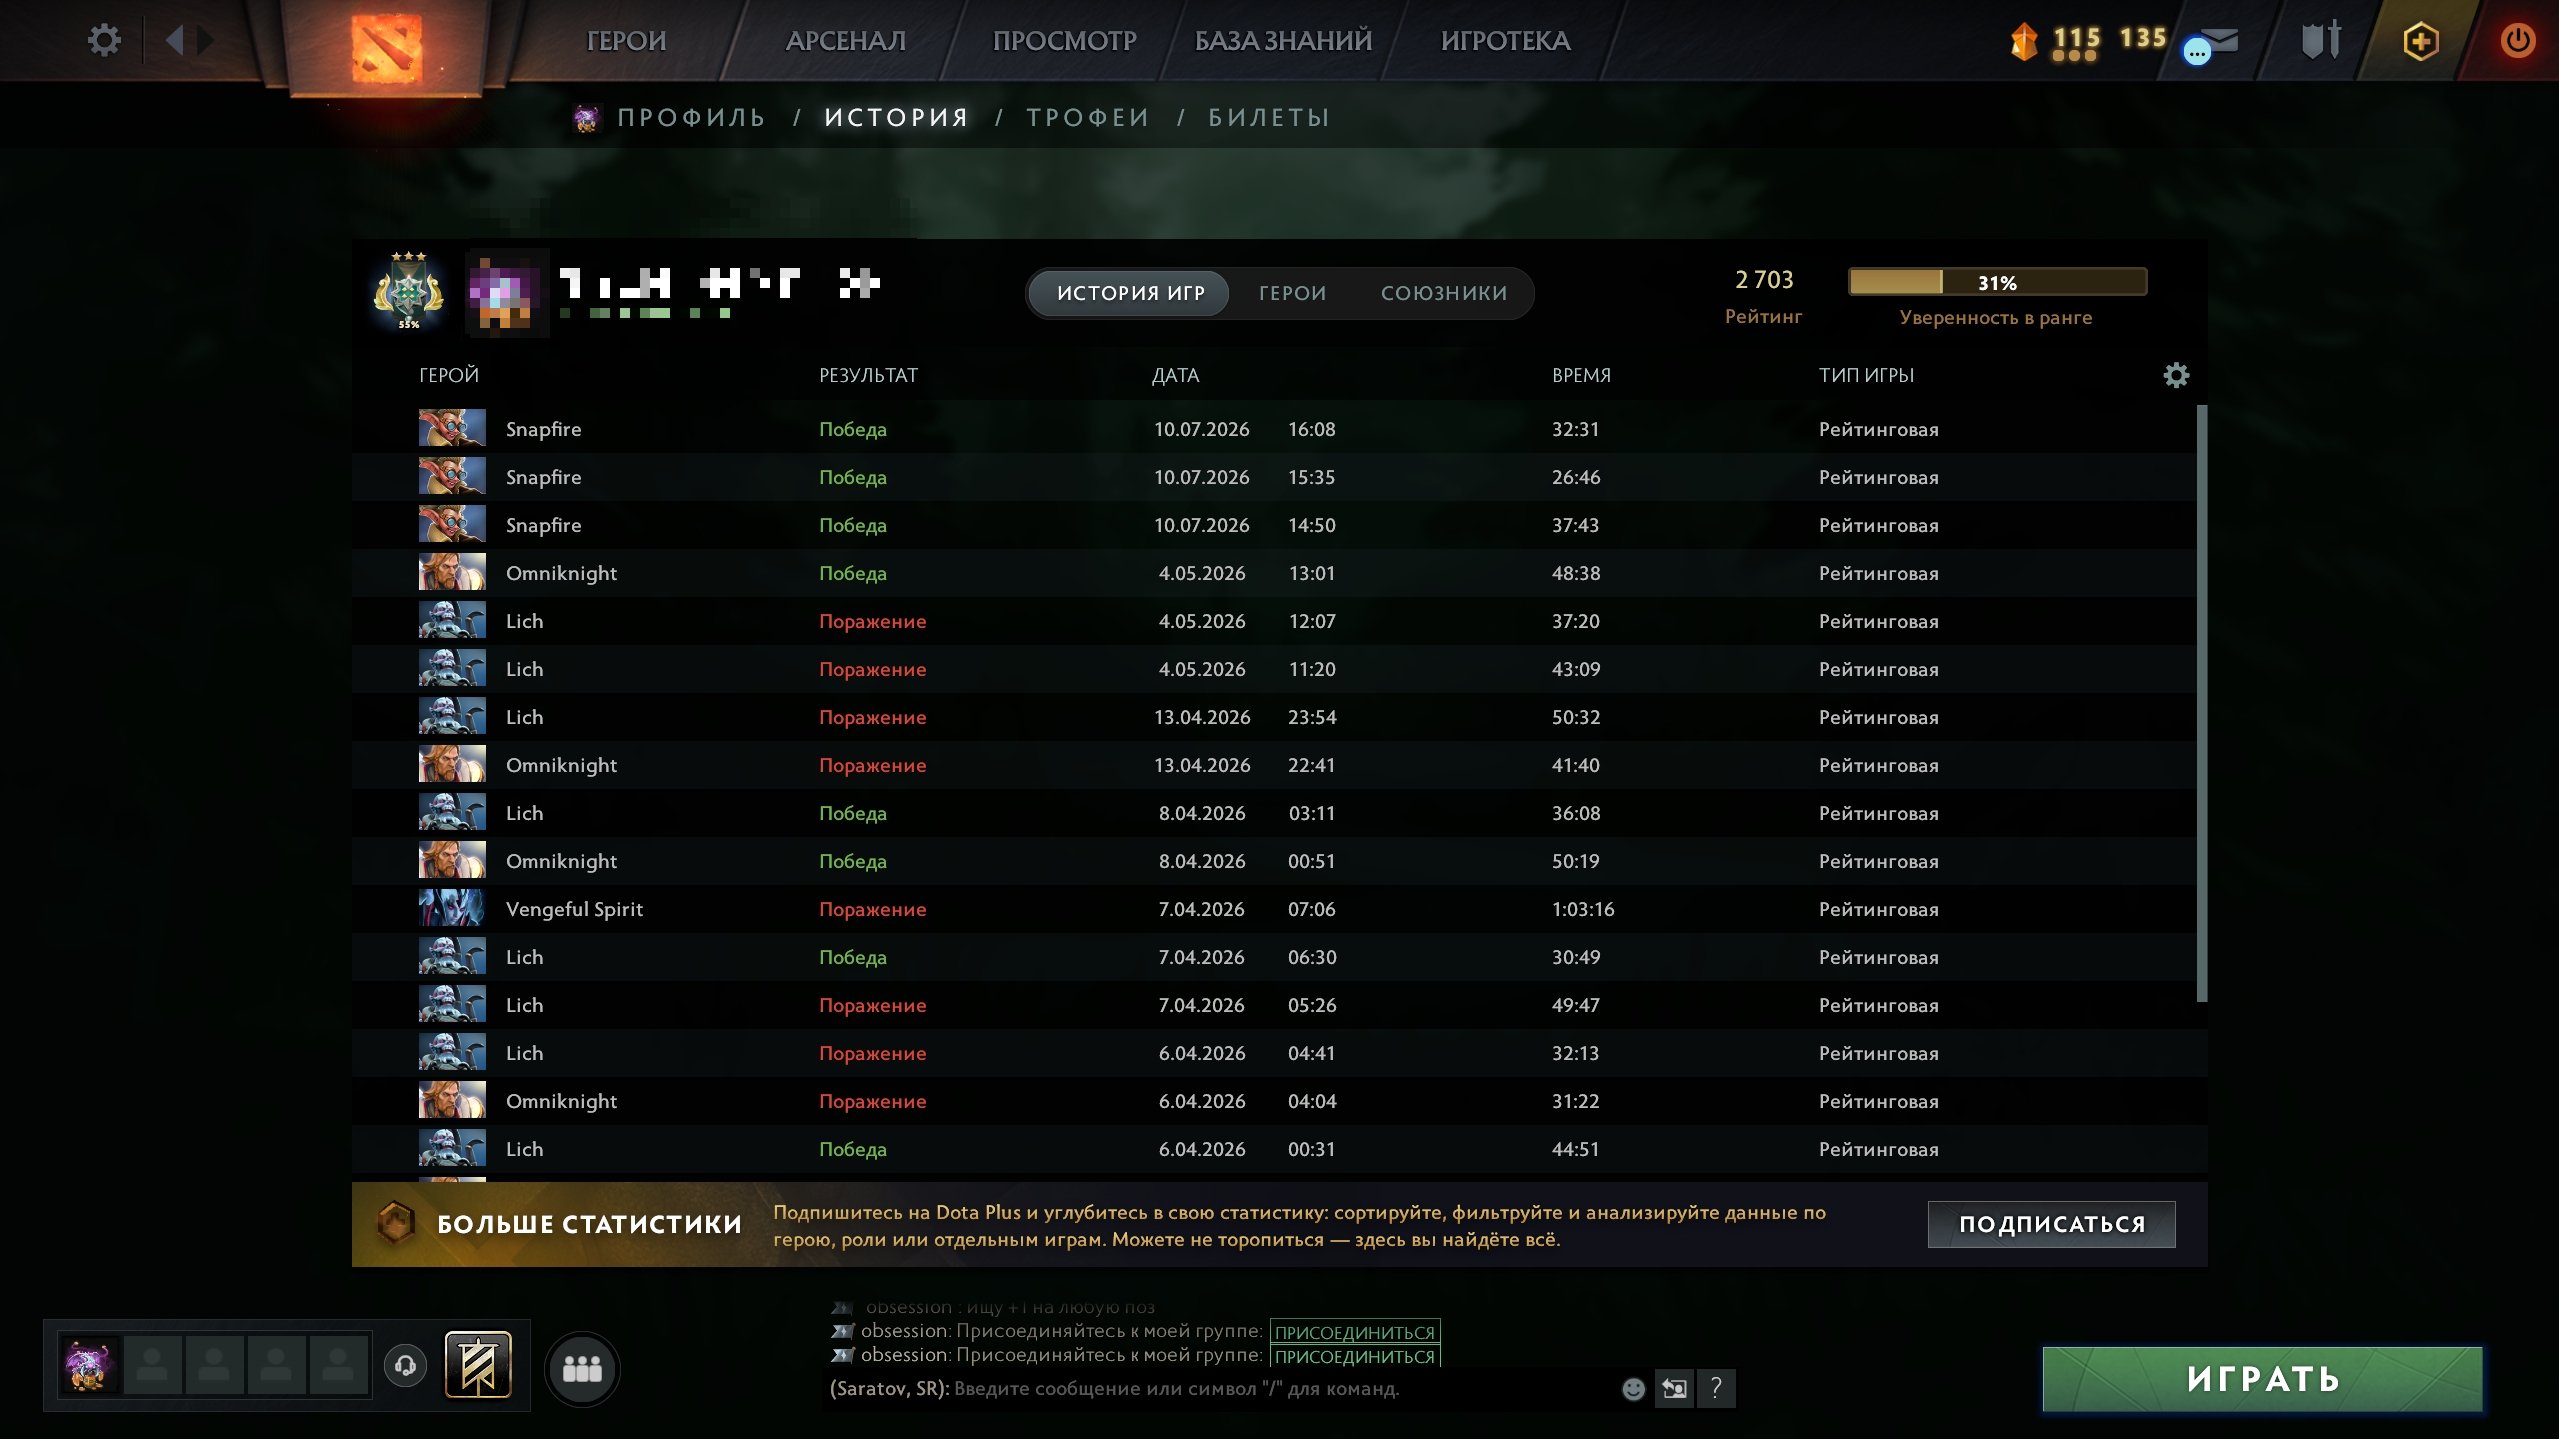This screenshot has width=2559, height=1439.
Task: Click the ПОДПИСАТЬСЯ button
Action: (x=2051, y=1224)
